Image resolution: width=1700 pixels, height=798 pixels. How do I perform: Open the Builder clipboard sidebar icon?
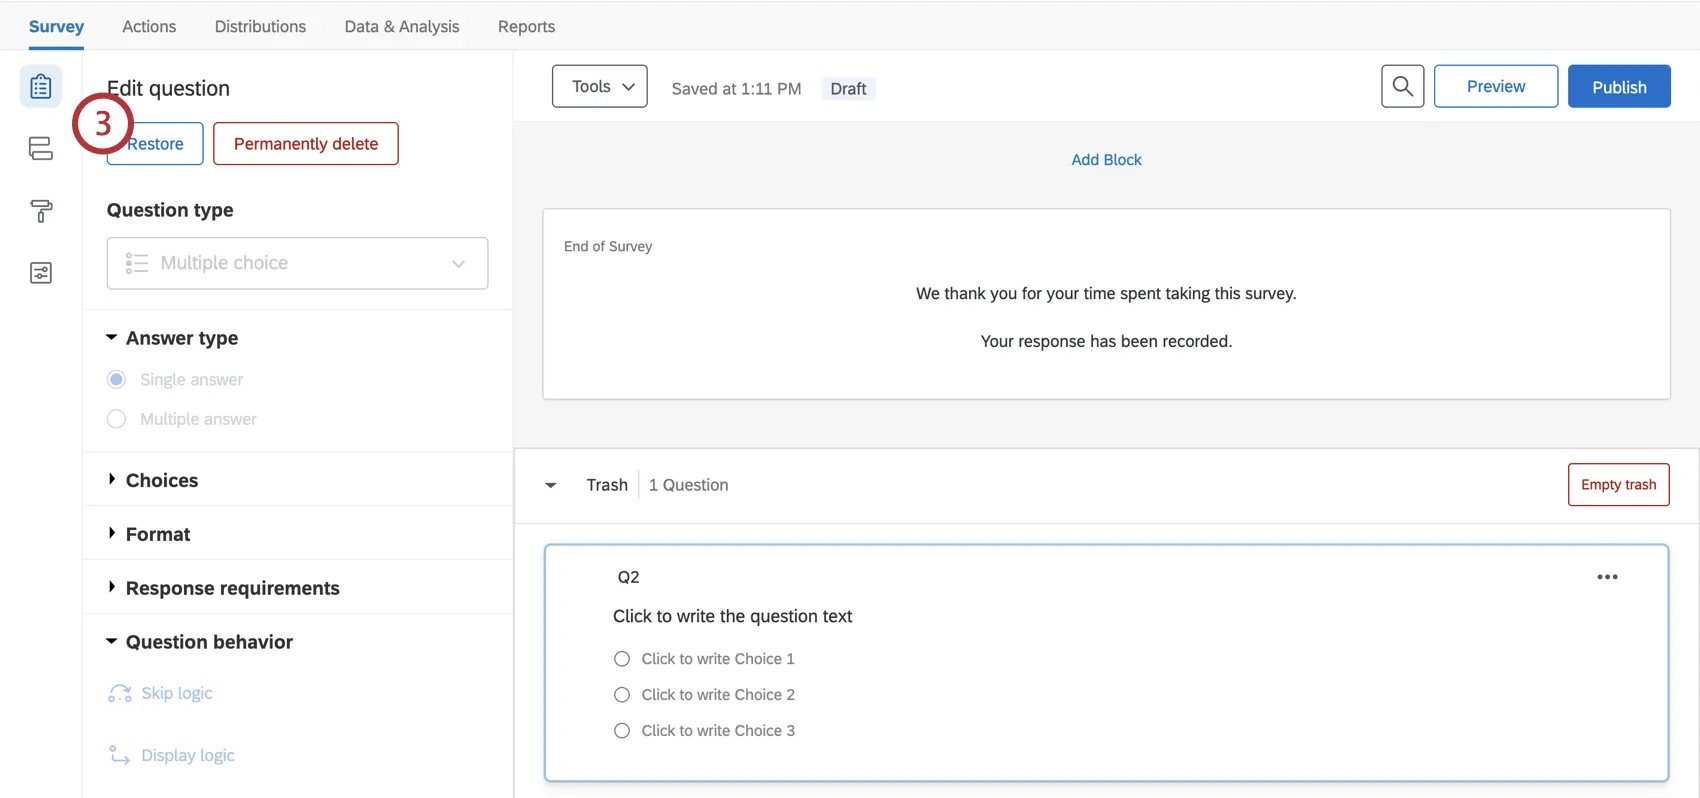pyautogui.click(x=41, y=87)
